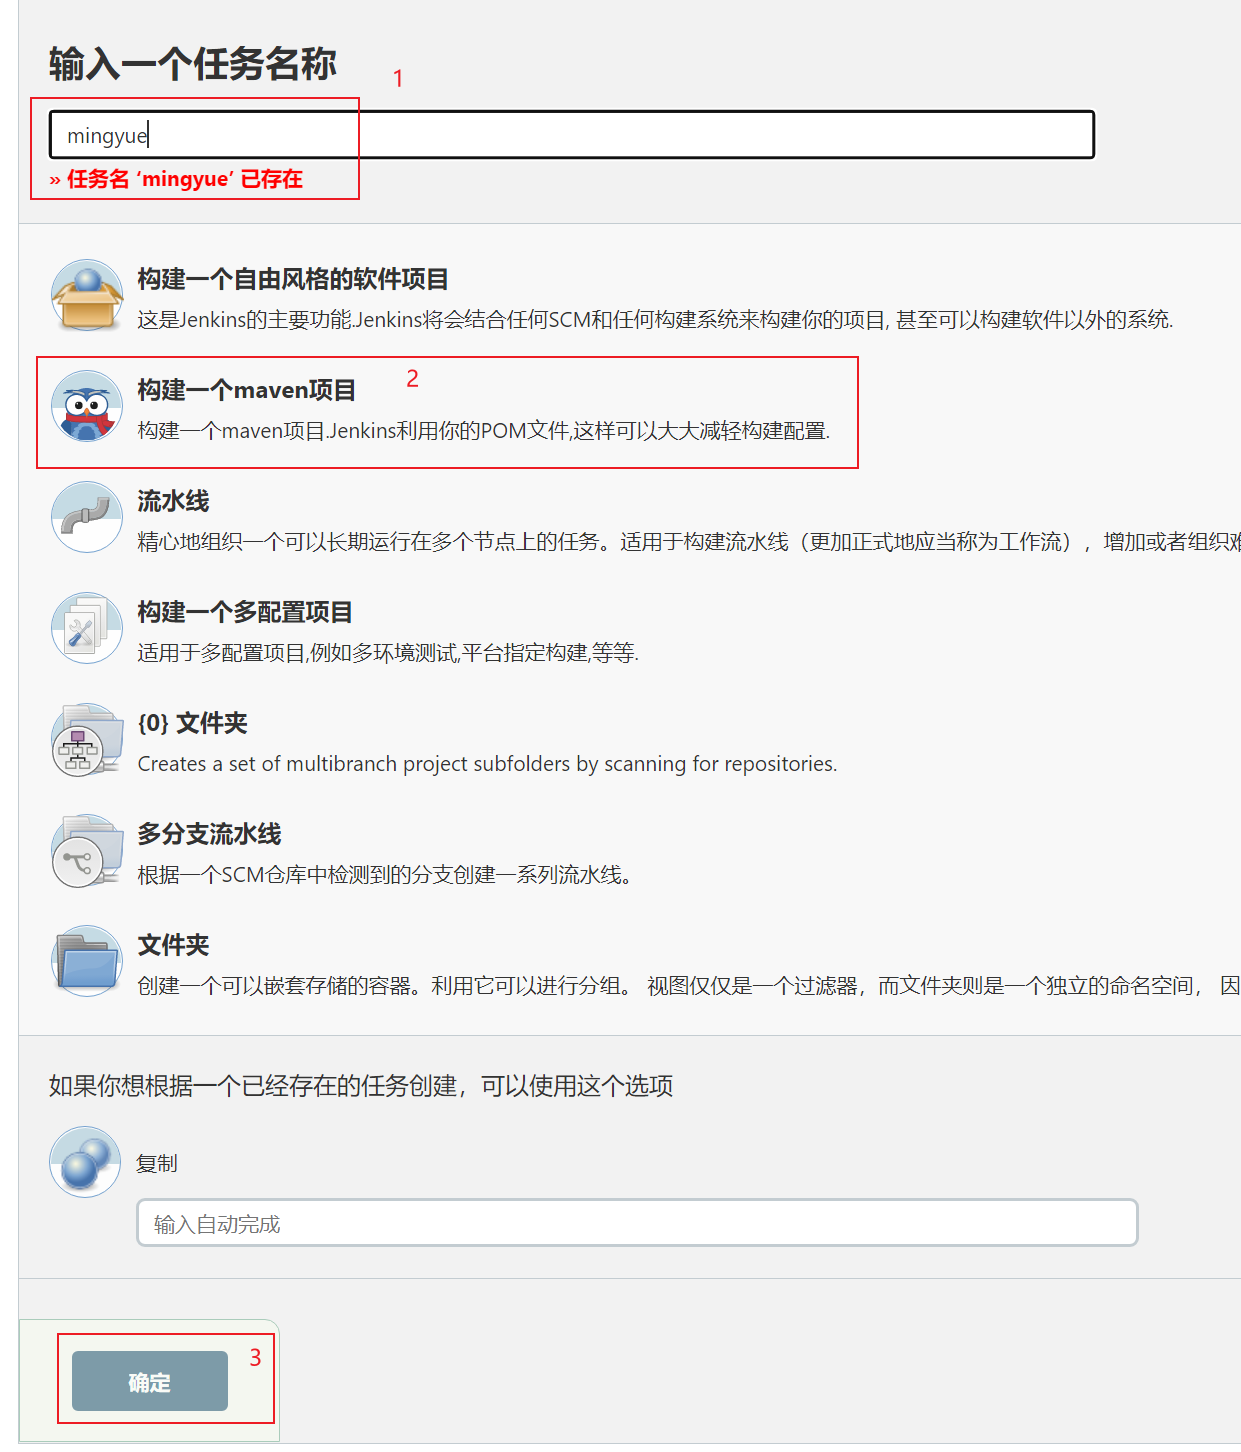Image resolution: width=1241 pixels, height=1452 pixels.
Task: Select the {0} 文件夹 item title
Action: tap(192, 723)
